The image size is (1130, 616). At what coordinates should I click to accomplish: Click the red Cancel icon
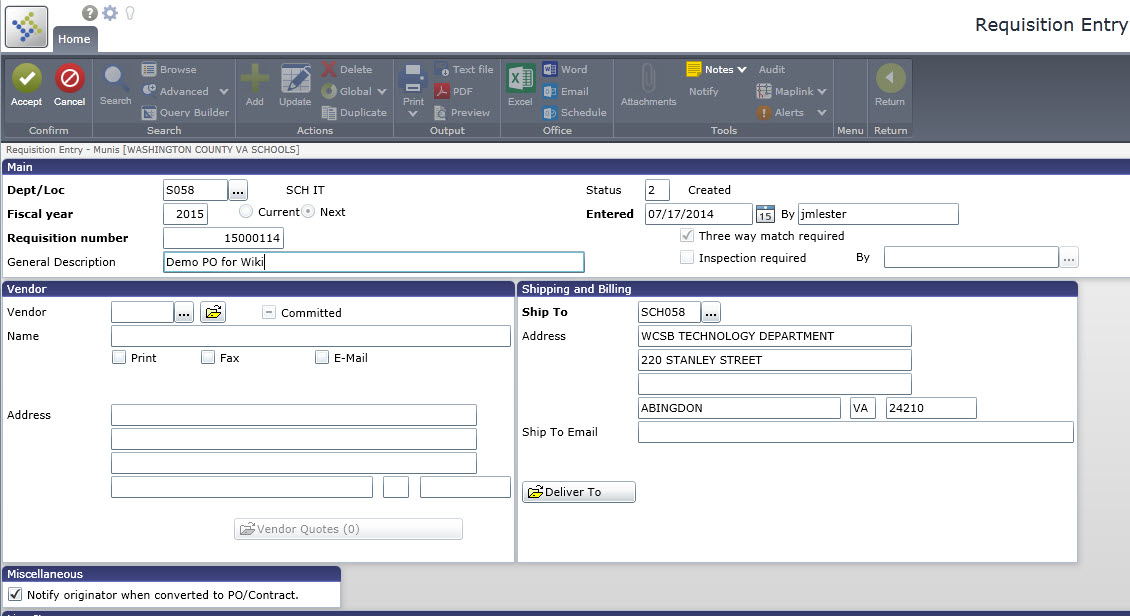point(70,78)
